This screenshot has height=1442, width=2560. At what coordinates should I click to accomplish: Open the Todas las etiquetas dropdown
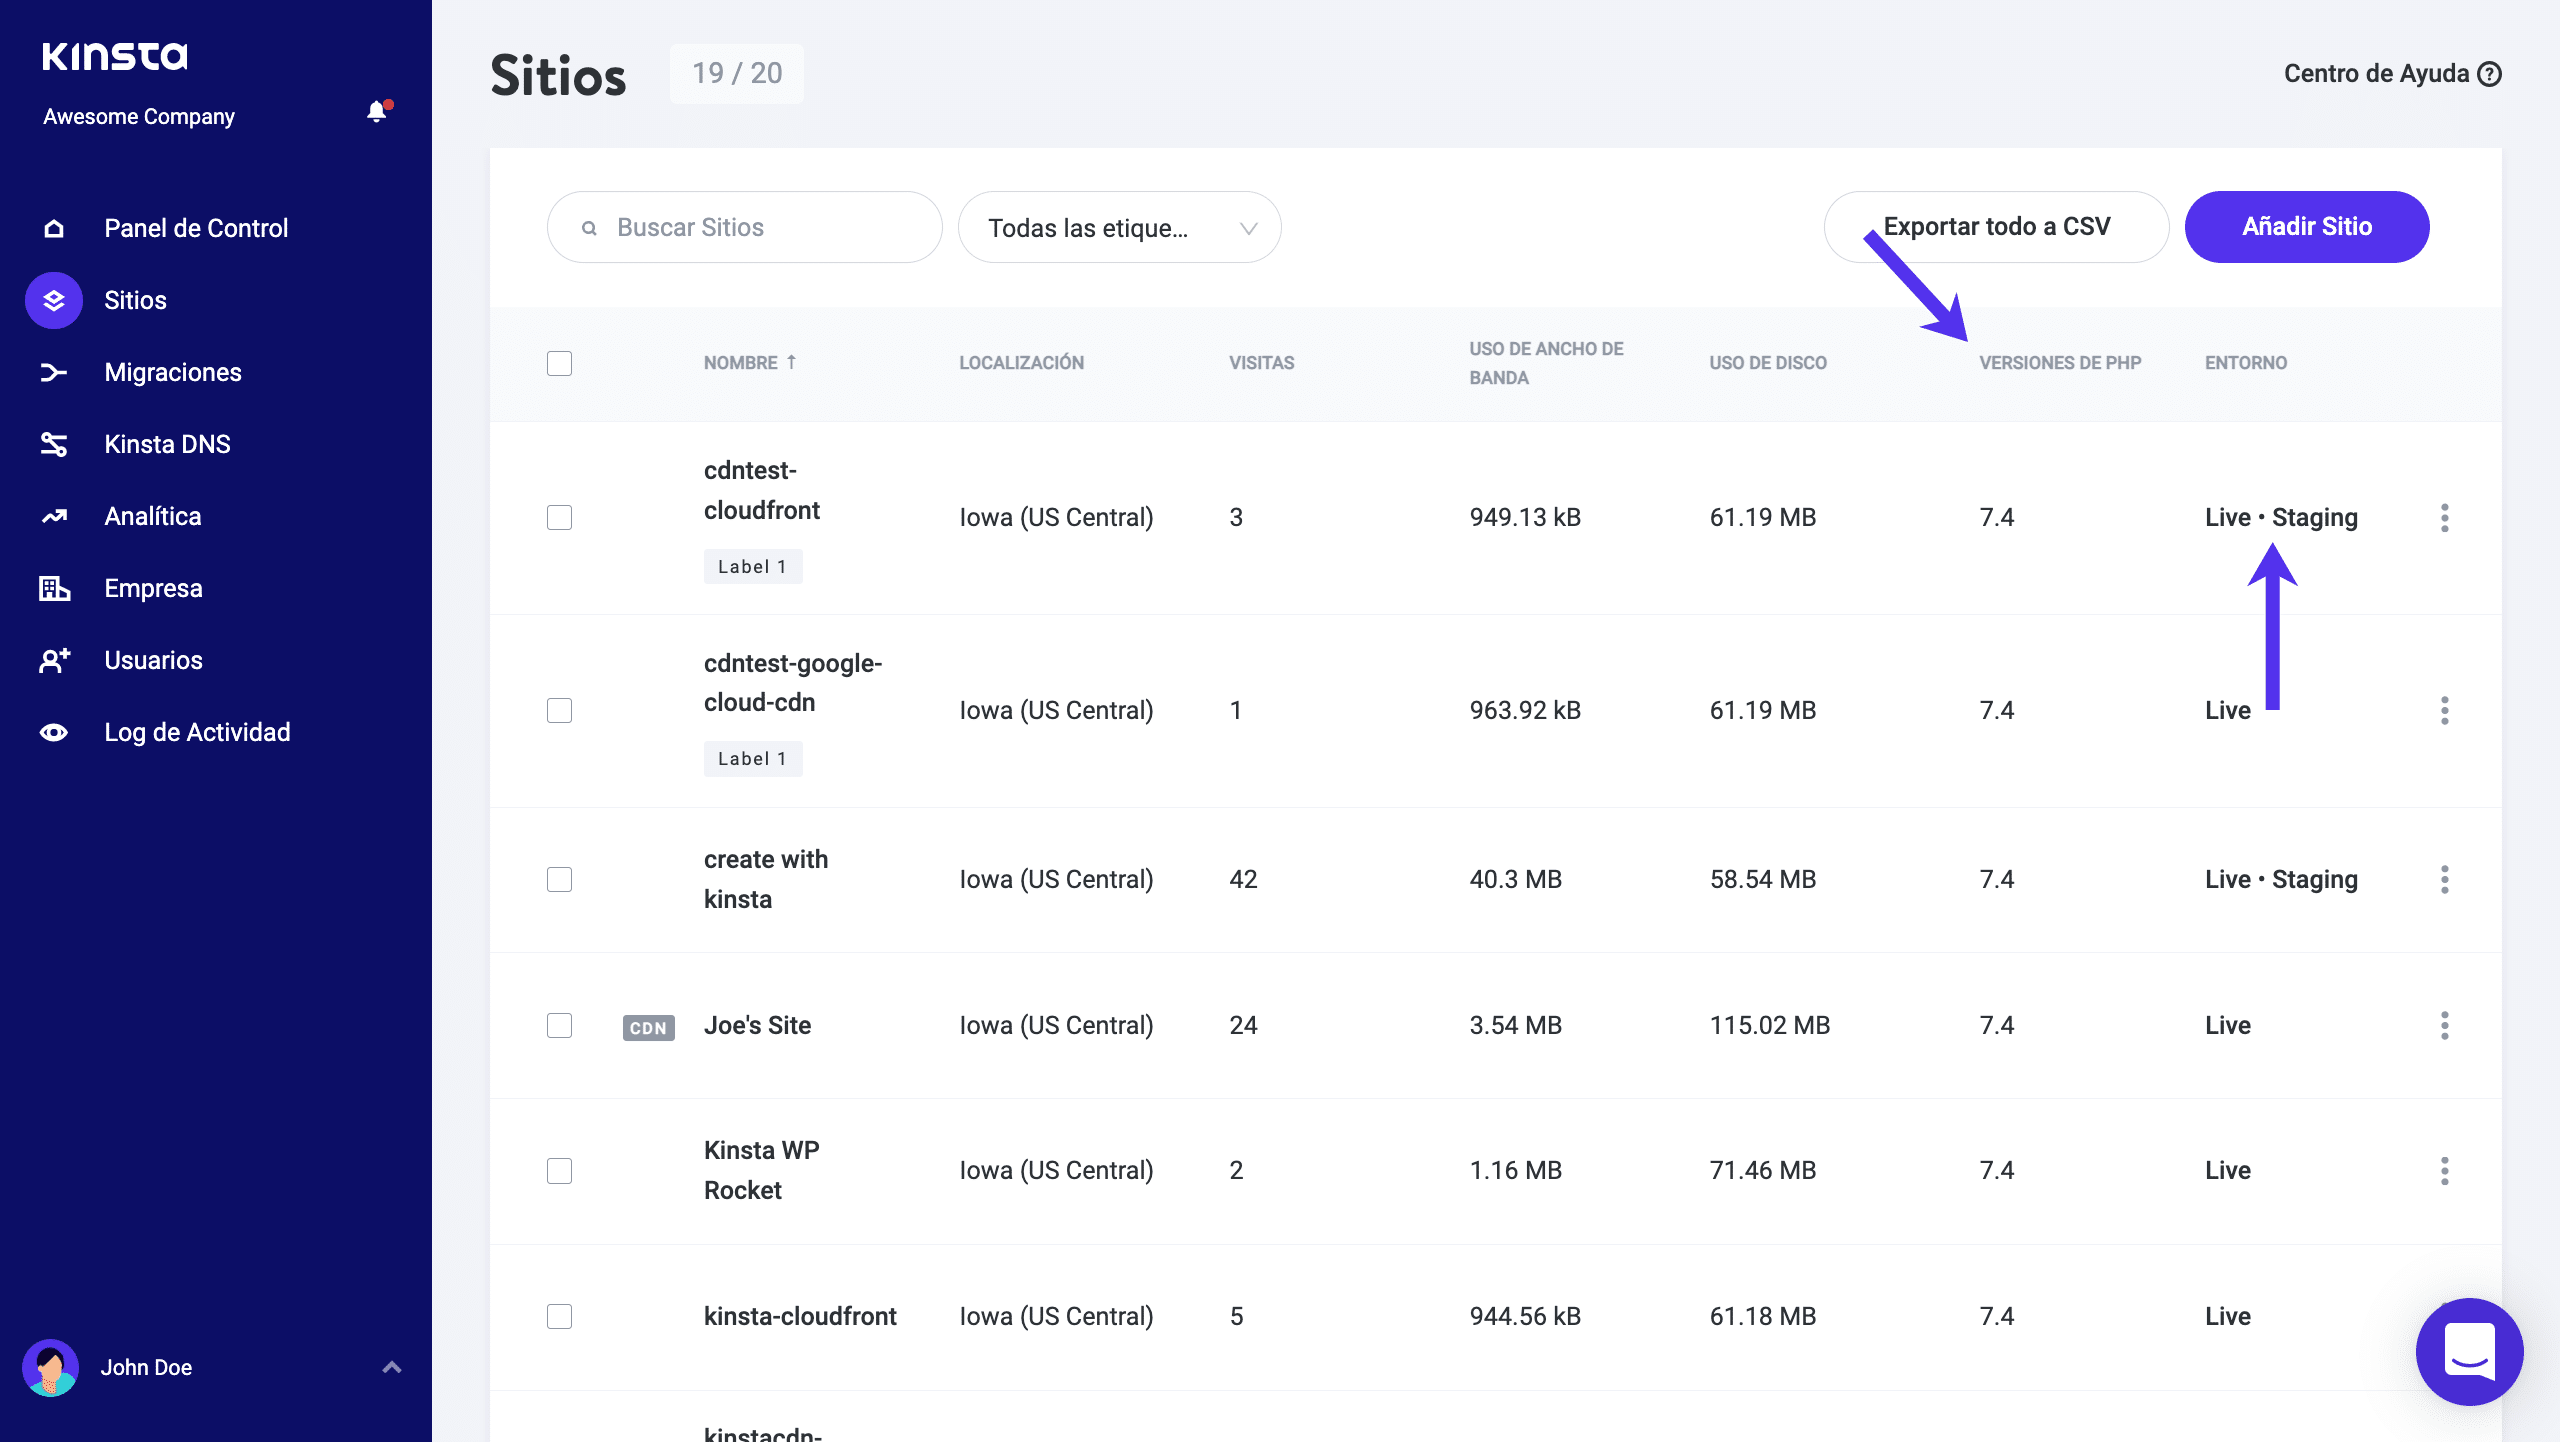[1119, 227]
